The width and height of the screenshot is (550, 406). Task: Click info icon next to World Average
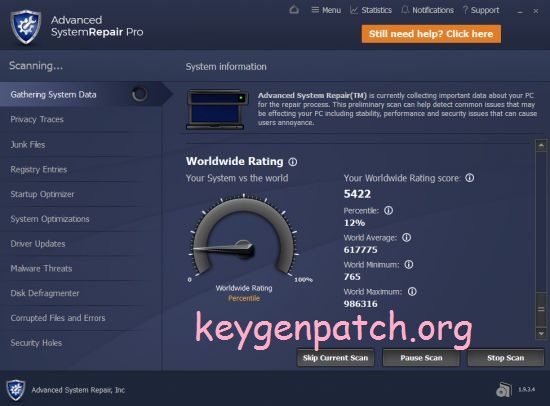coord(406,238)
